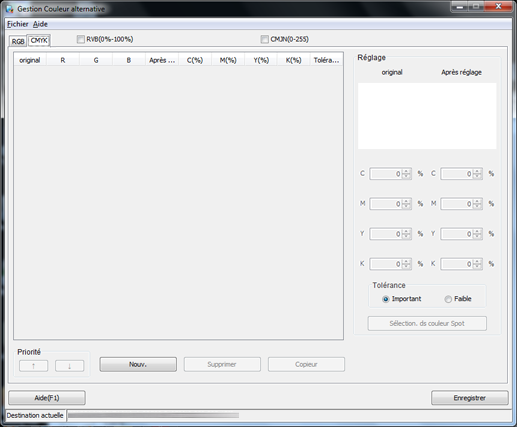
Task: Click the Après réglage K spinner arrows
Action: click(x=477, y=264)
